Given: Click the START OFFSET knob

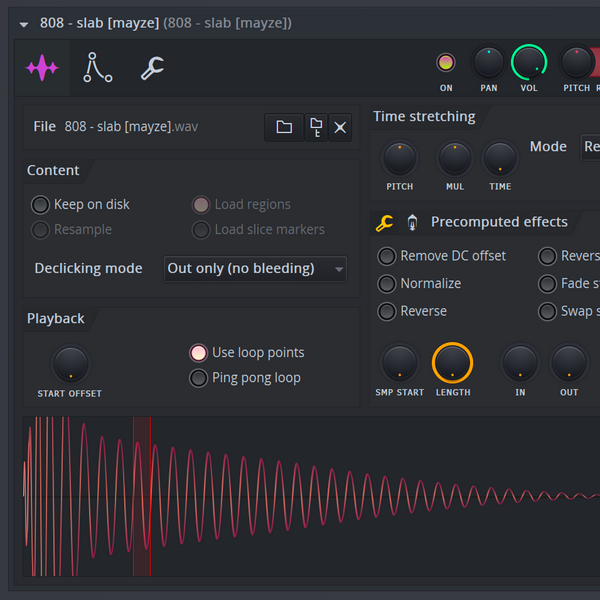Looking at the screenshot, I should (71, 364).
